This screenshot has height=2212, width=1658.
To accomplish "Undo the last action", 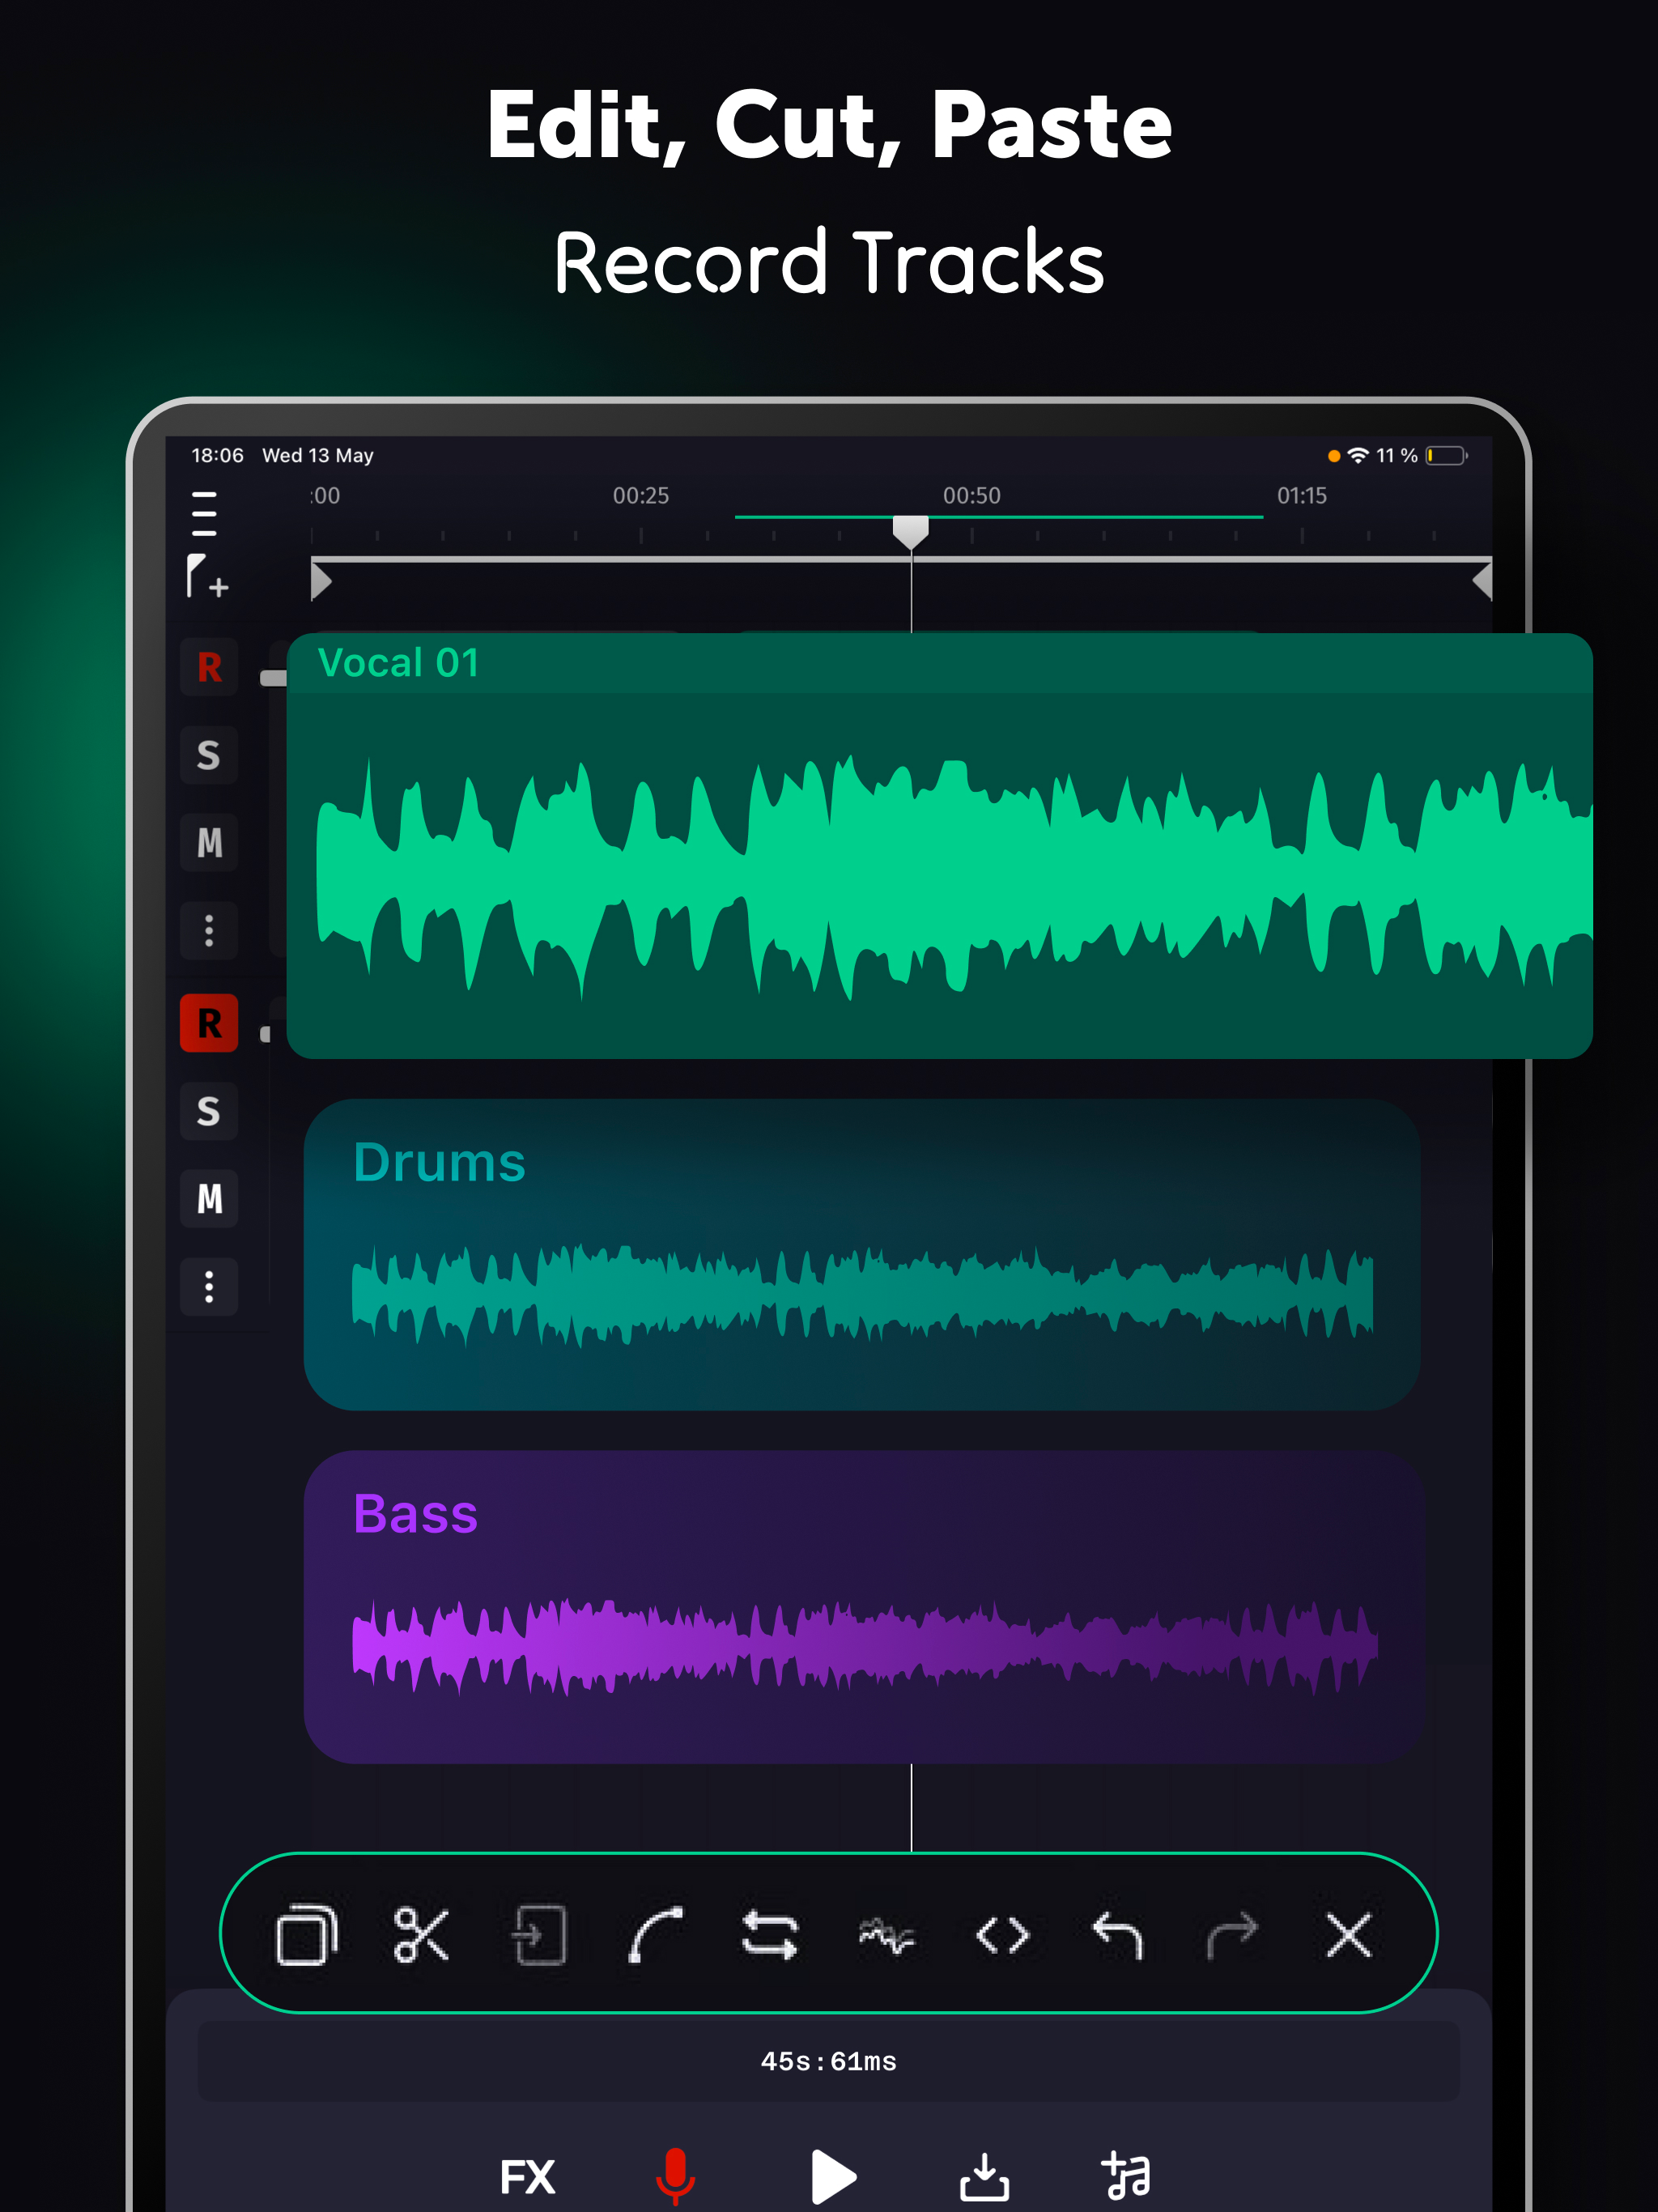I will (1117, 1935).
